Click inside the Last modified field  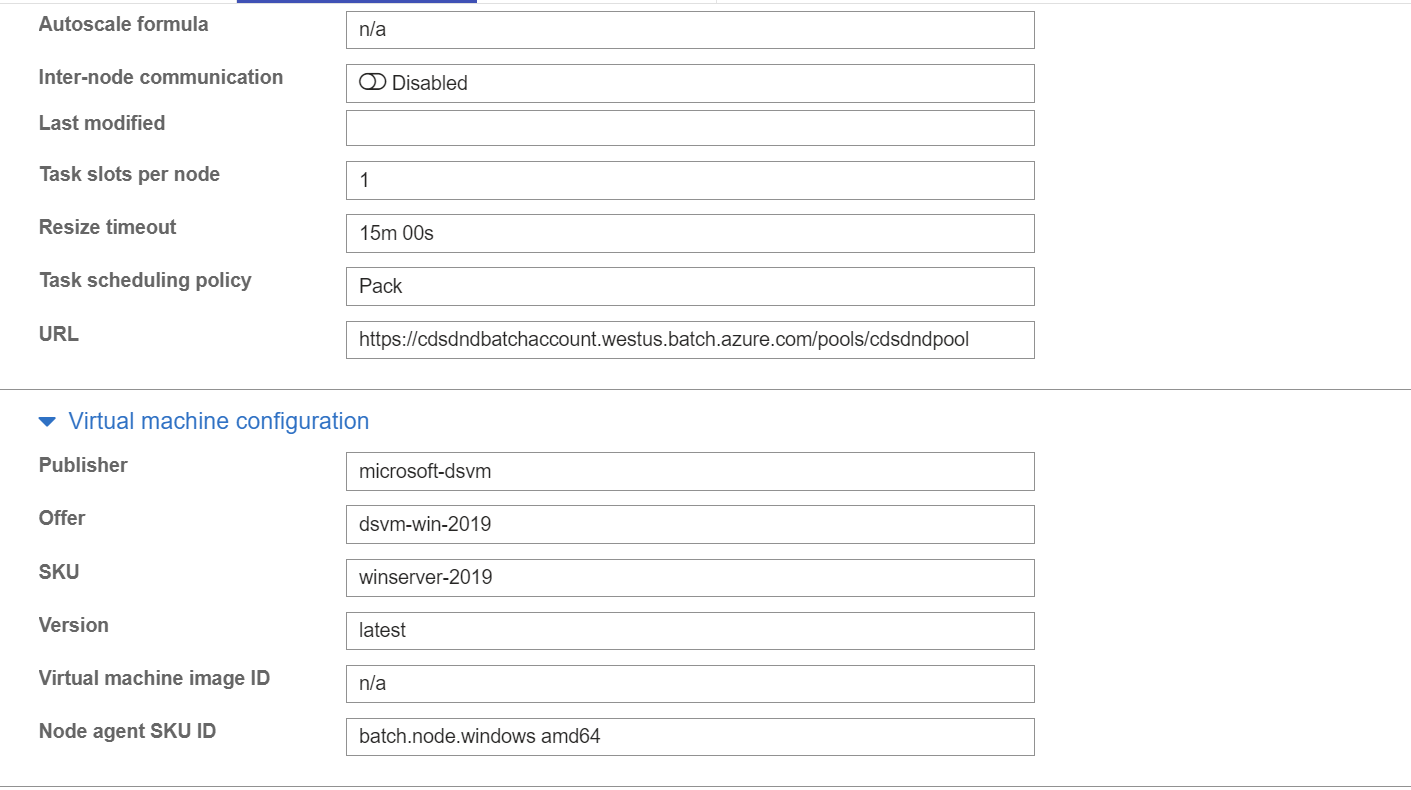(690, 127)
